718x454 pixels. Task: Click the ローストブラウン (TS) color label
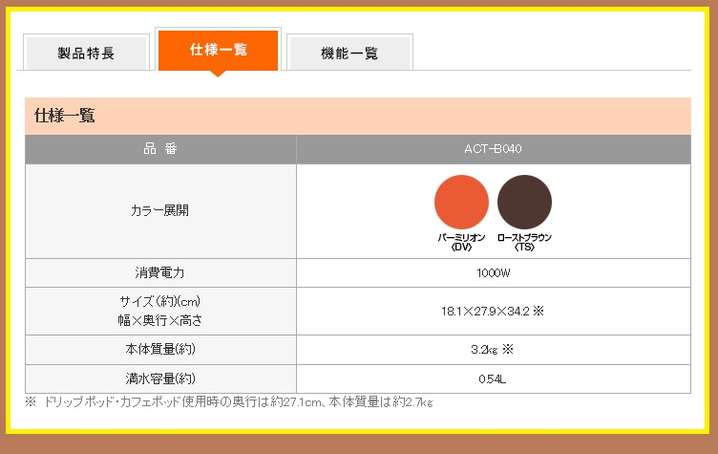pyautogui.click(x=524, y=241)
